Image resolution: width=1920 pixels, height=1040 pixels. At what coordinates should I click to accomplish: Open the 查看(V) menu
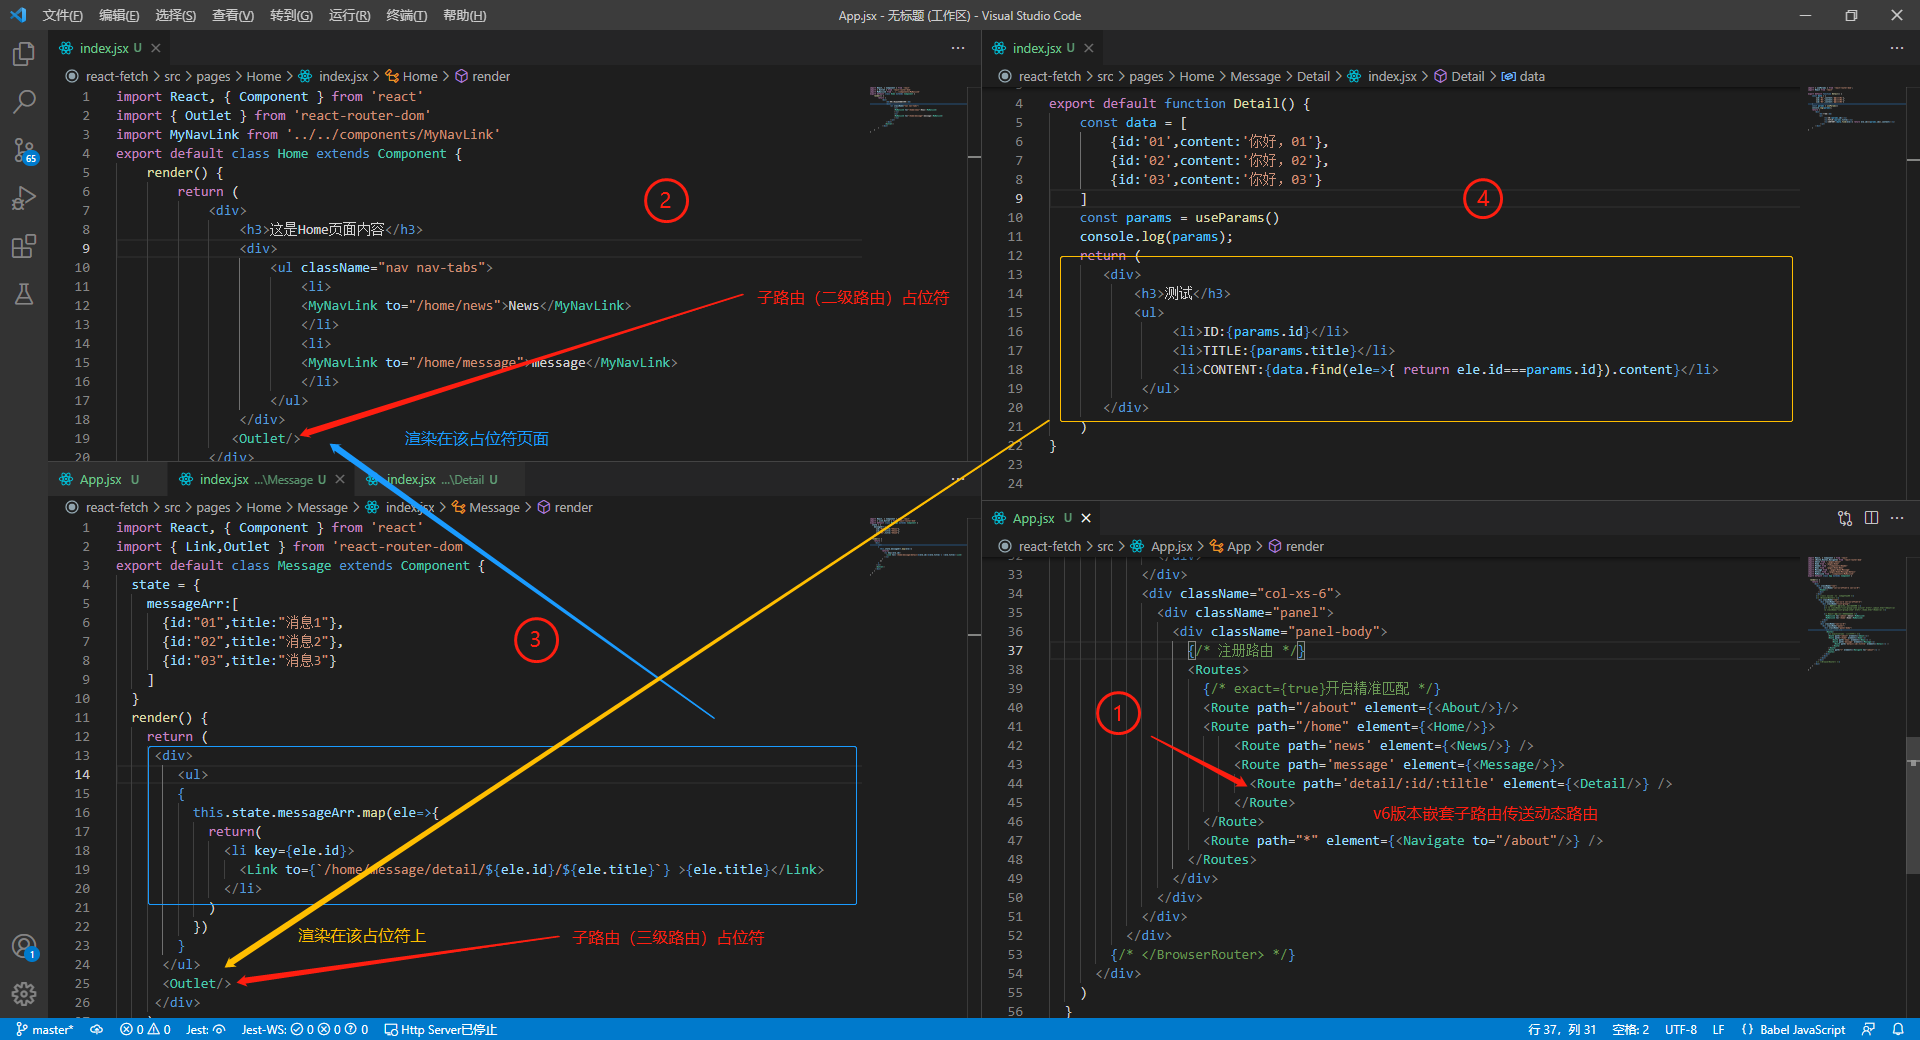pos(233,15)
